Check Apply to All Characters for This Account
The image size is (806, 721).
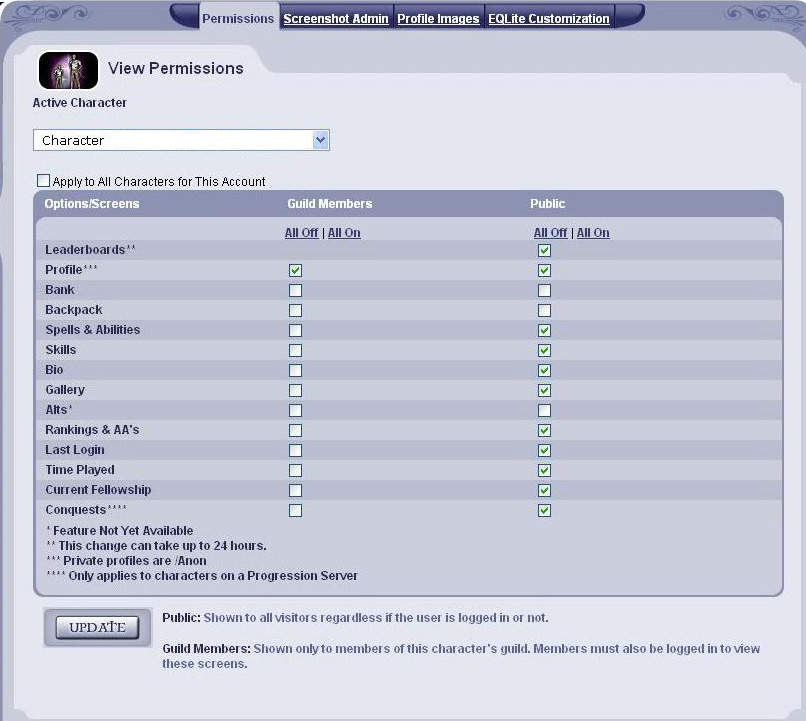(x=44, y=180)
